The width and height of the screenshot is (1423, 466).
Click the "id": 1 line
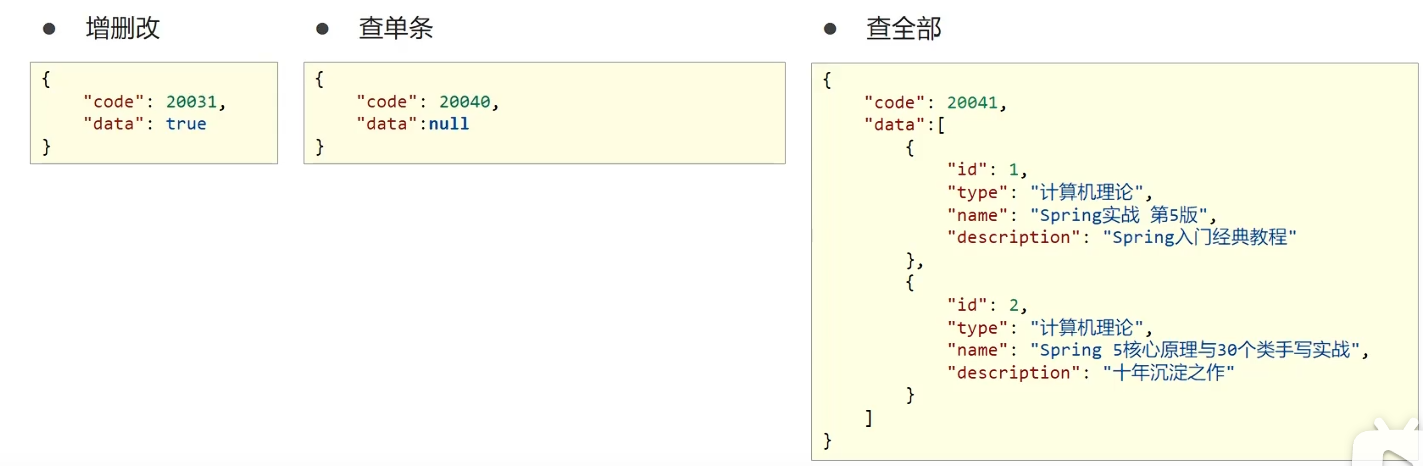pos(987,170)
